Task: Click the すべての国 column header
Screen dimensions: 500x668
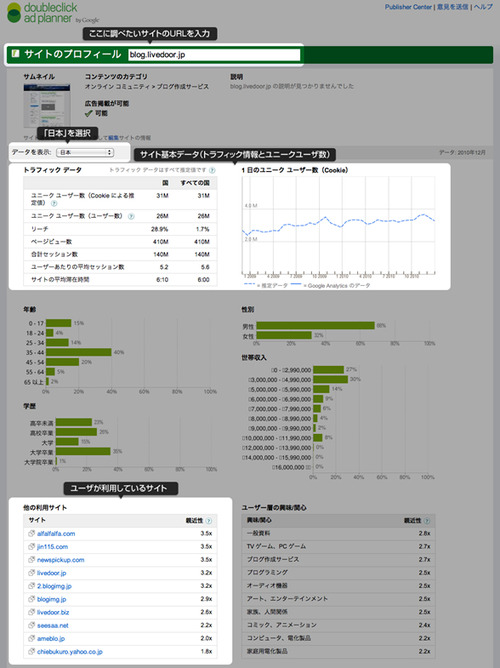Action: pyautogui.click(x=195, y=183)
